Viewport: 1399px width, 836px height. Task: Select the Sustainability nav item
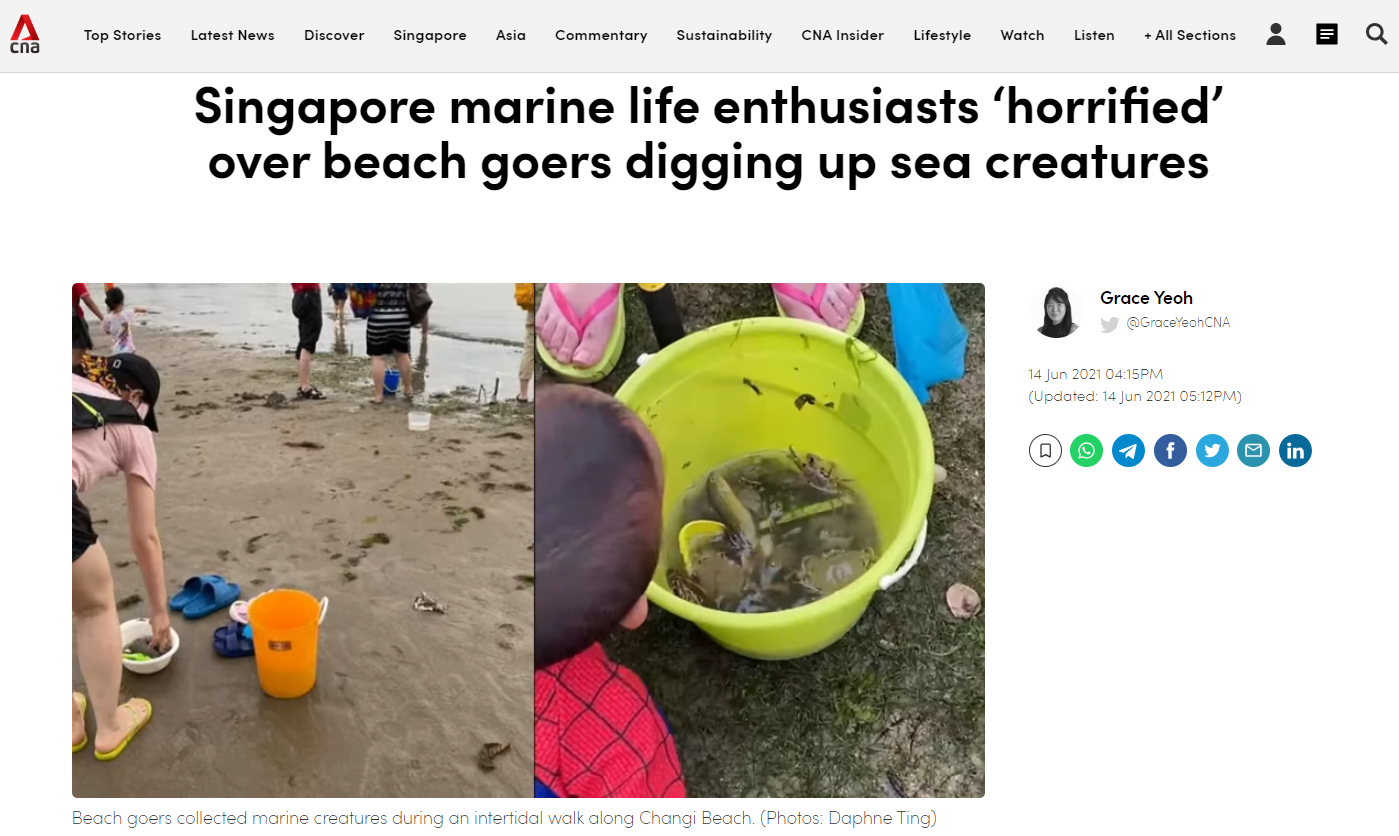pos(724,35)
